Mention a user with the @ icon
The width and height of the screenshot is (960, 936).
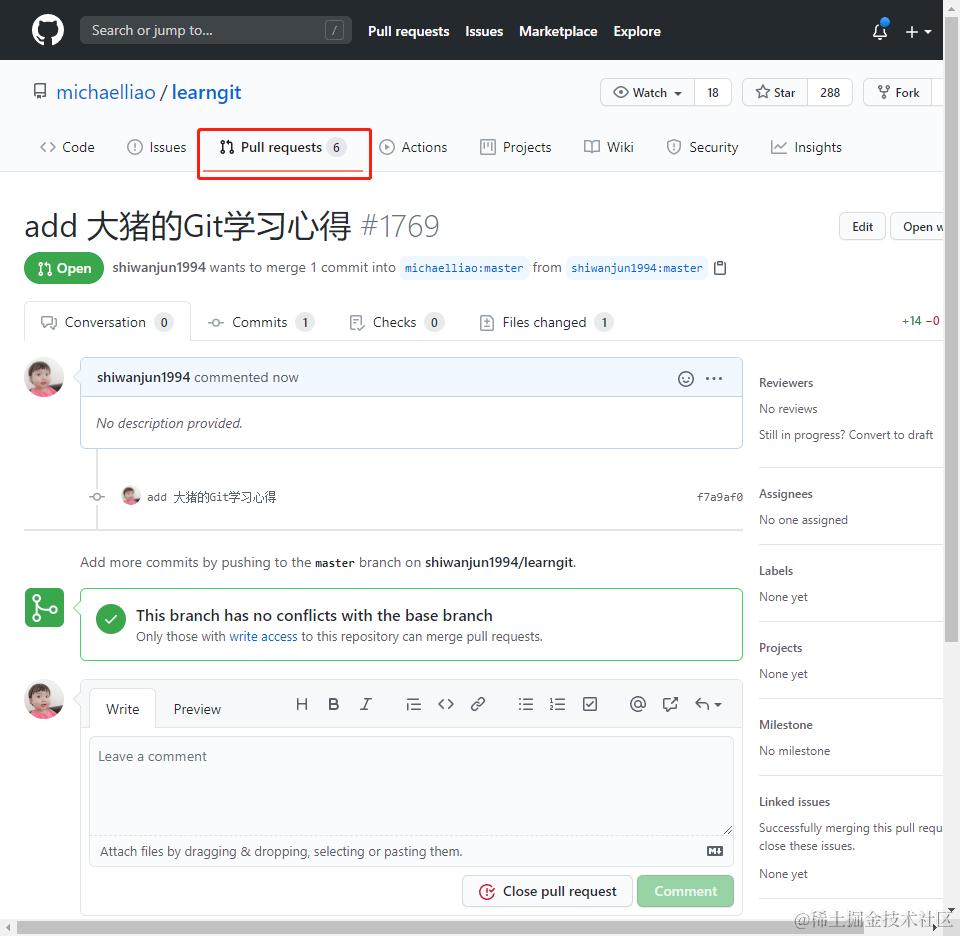(x=637, y=704)
